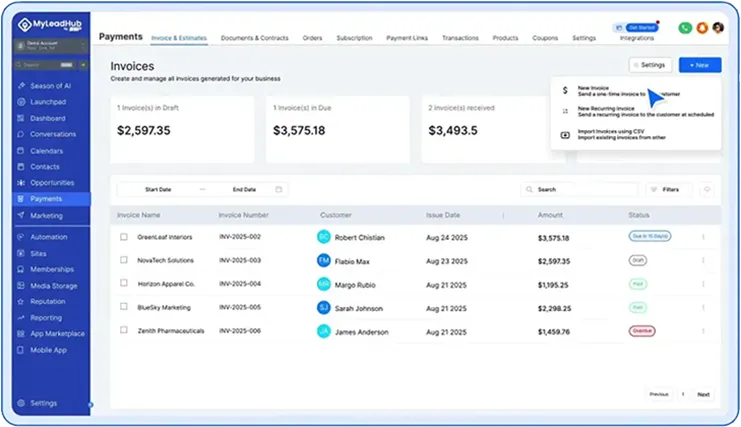Image resolution: width=741 pixels, height=427 pixels.
Task: Click Sarah Johnson customer name
Action: tap(359, 308)
